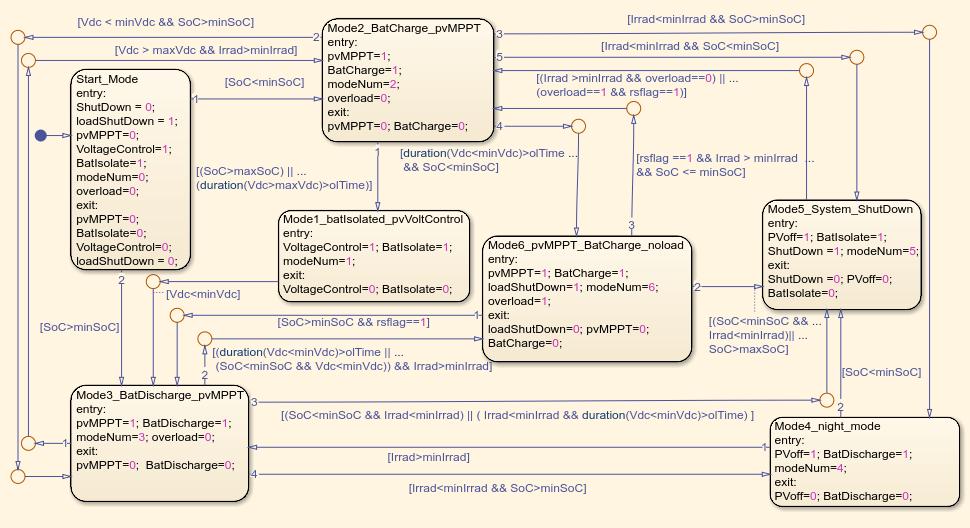The image size is (970, 528).
Task: Select the Mode4_night_mode state
Action: [865, 462]
